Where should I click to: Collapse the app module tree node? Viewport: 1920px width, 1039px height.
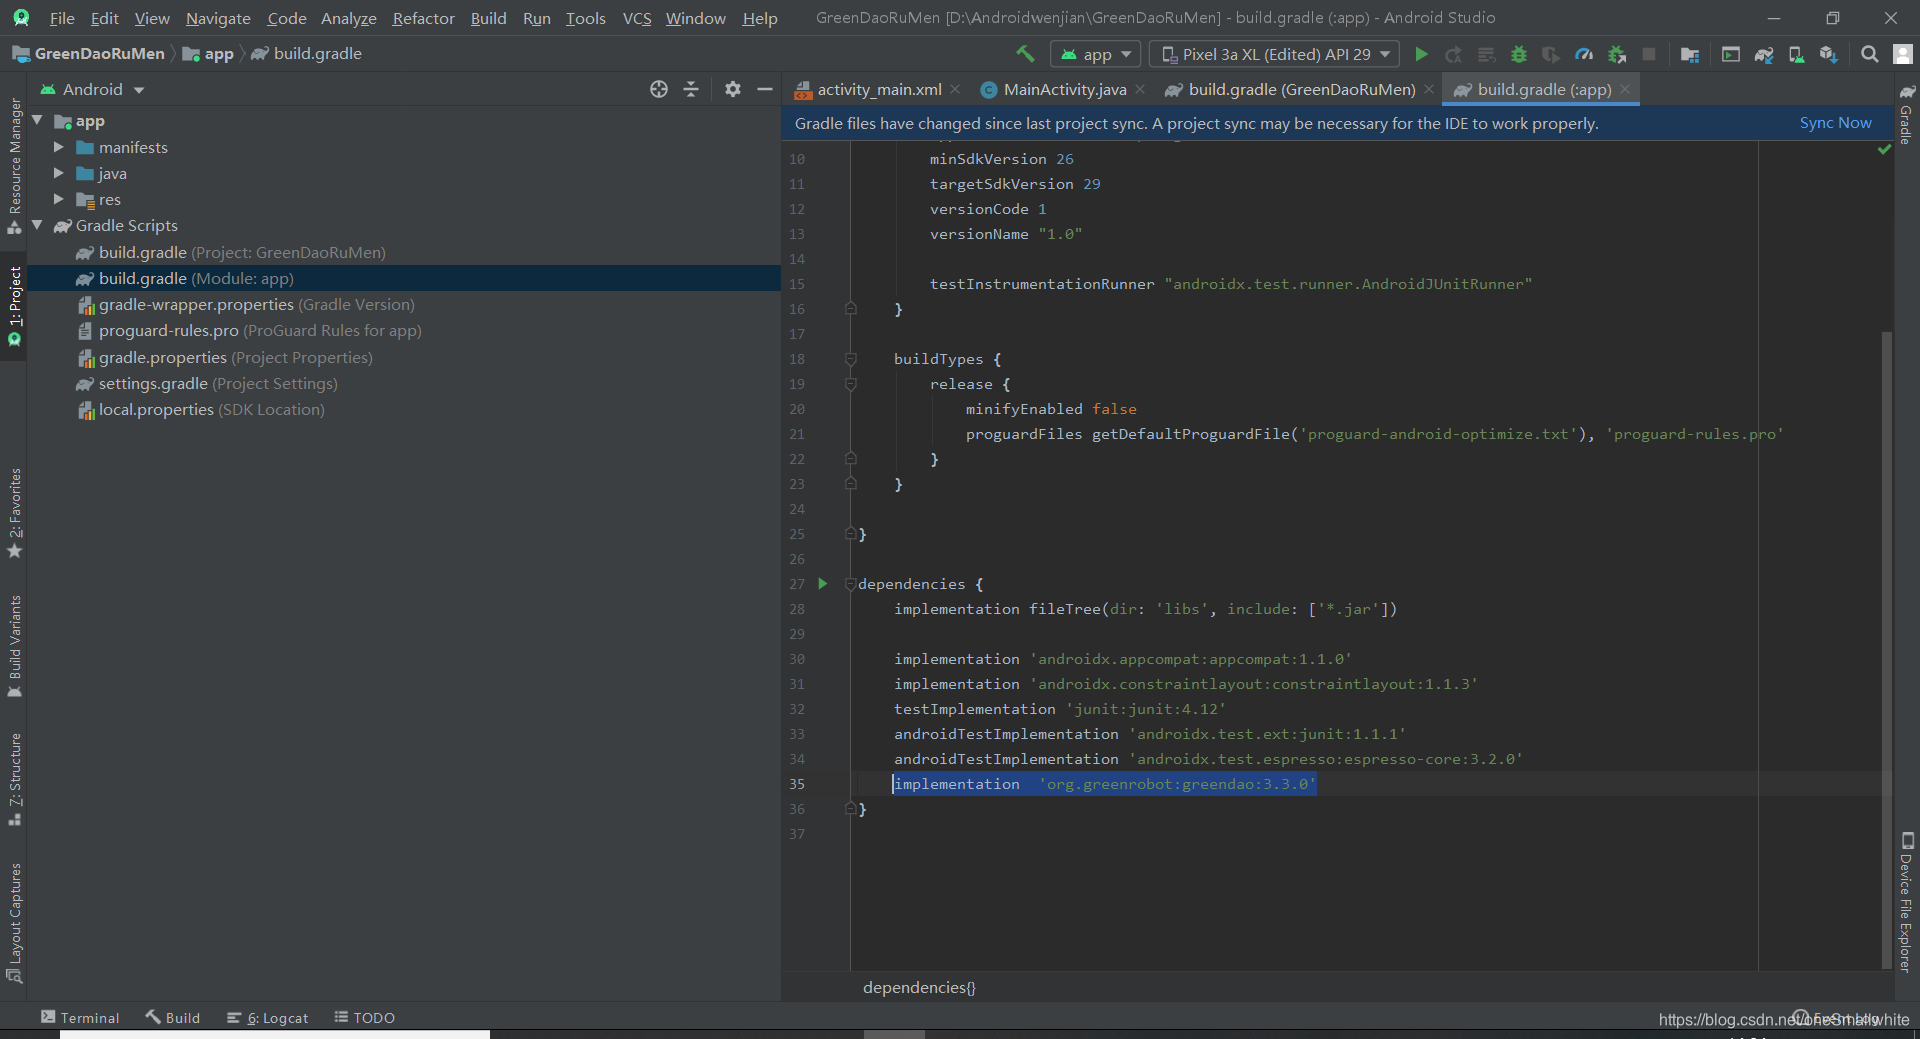pyautogui.click(x=37, y=120)
